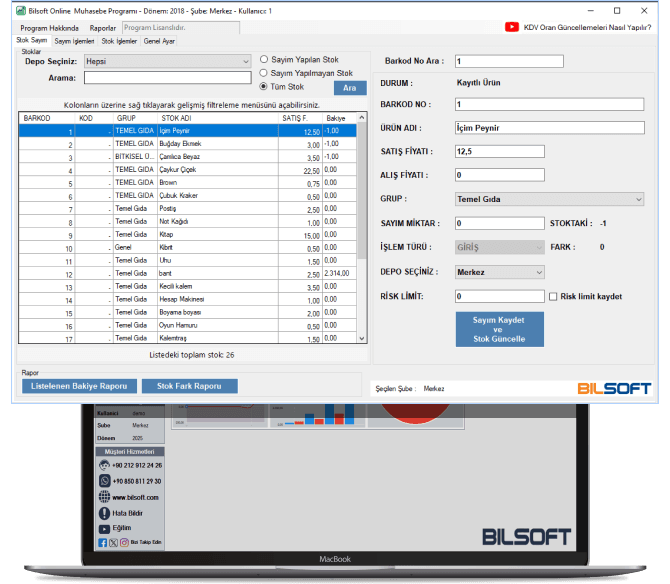Enable Risk limit kaydet checkbox
The image size is (670, 584).
(553, 296)
